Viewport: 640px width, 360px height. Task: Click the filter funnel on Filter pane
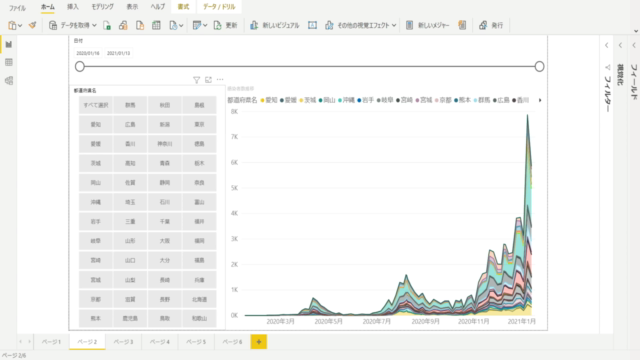click(608, 67)
